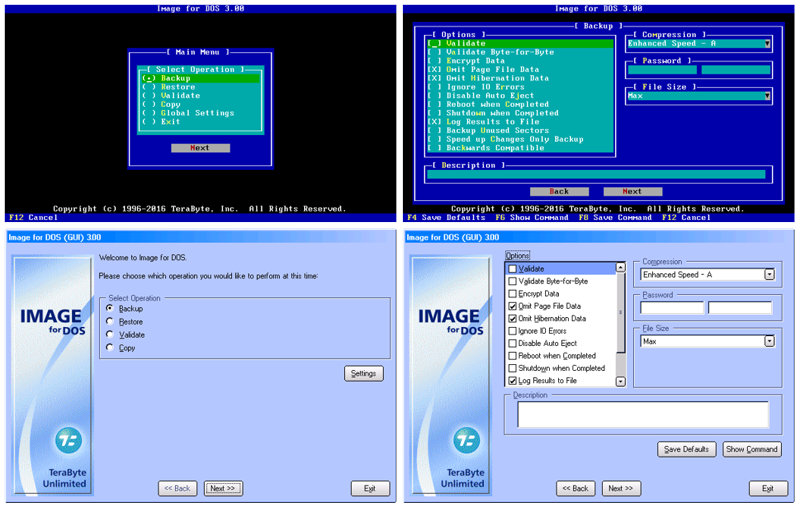Click Next >> in the GUI welcome window
The height and width of the screenshot is (509, 800).
coord(223,488)
